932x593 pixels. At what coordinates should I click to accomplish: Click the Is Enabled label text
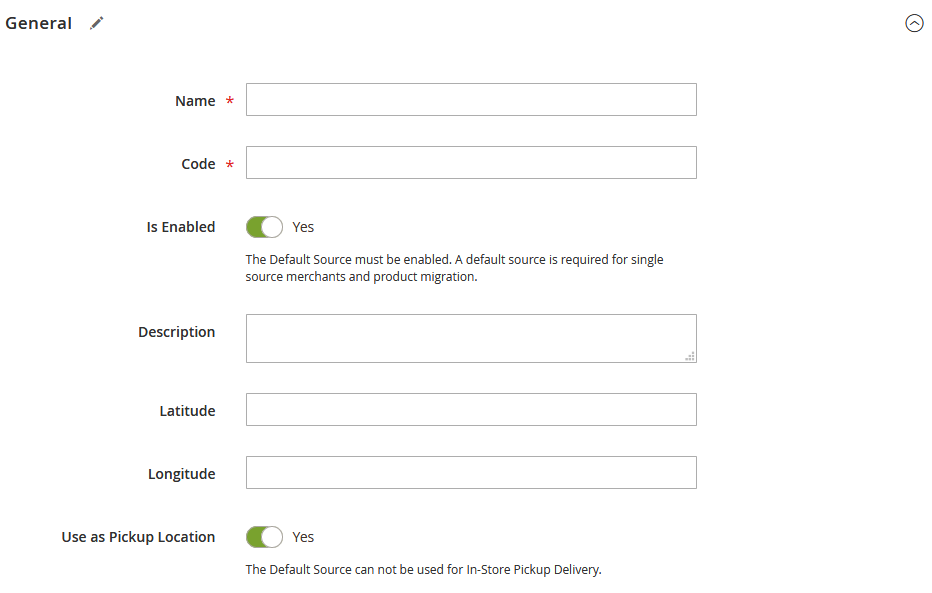181,227
